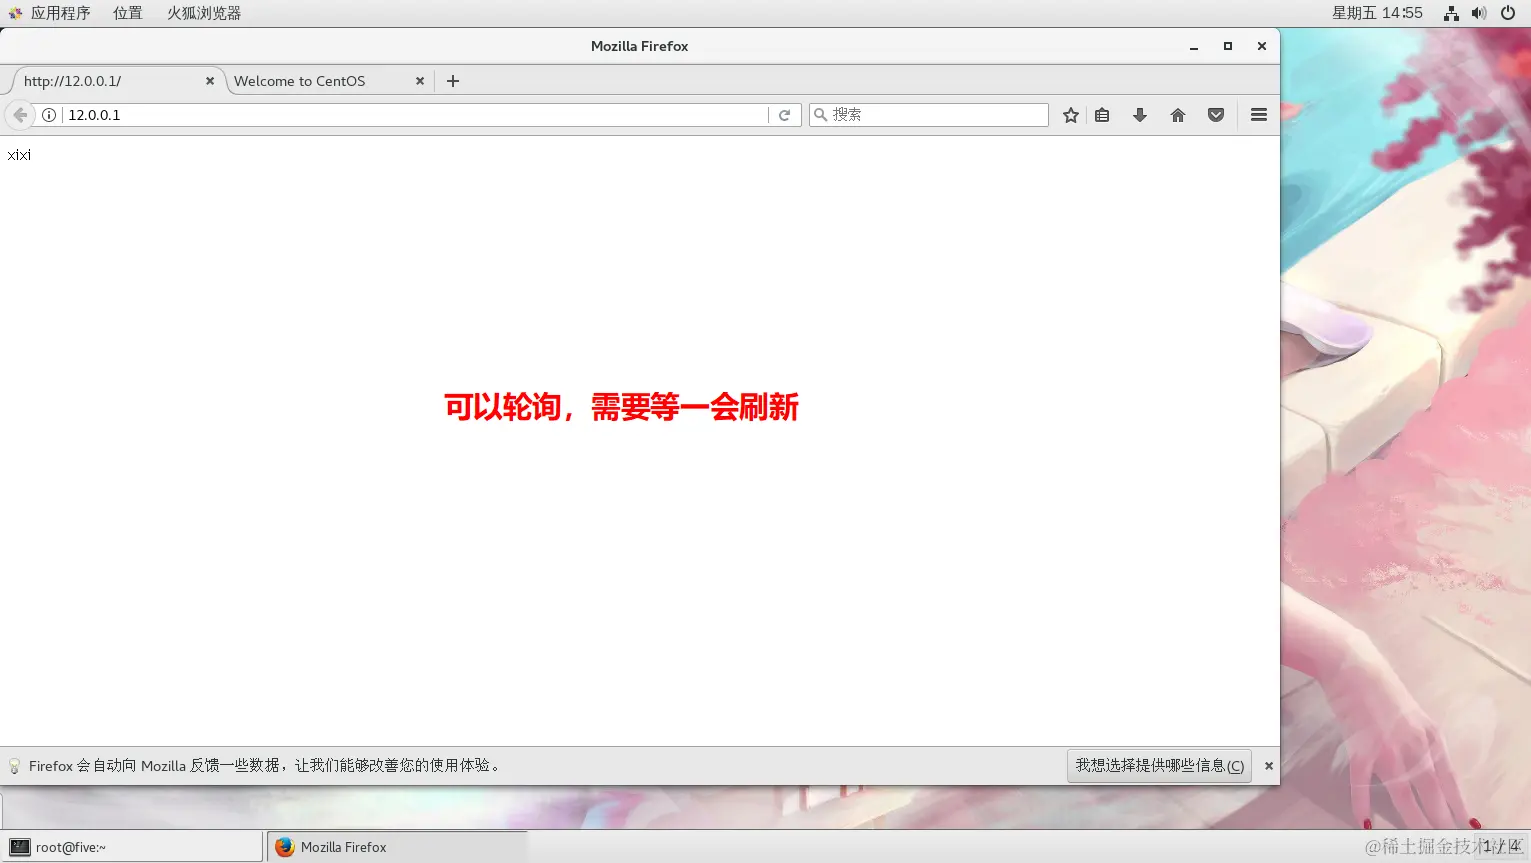Save page to Pocket
The image size is (1531, 863).
pos(1216,115)
